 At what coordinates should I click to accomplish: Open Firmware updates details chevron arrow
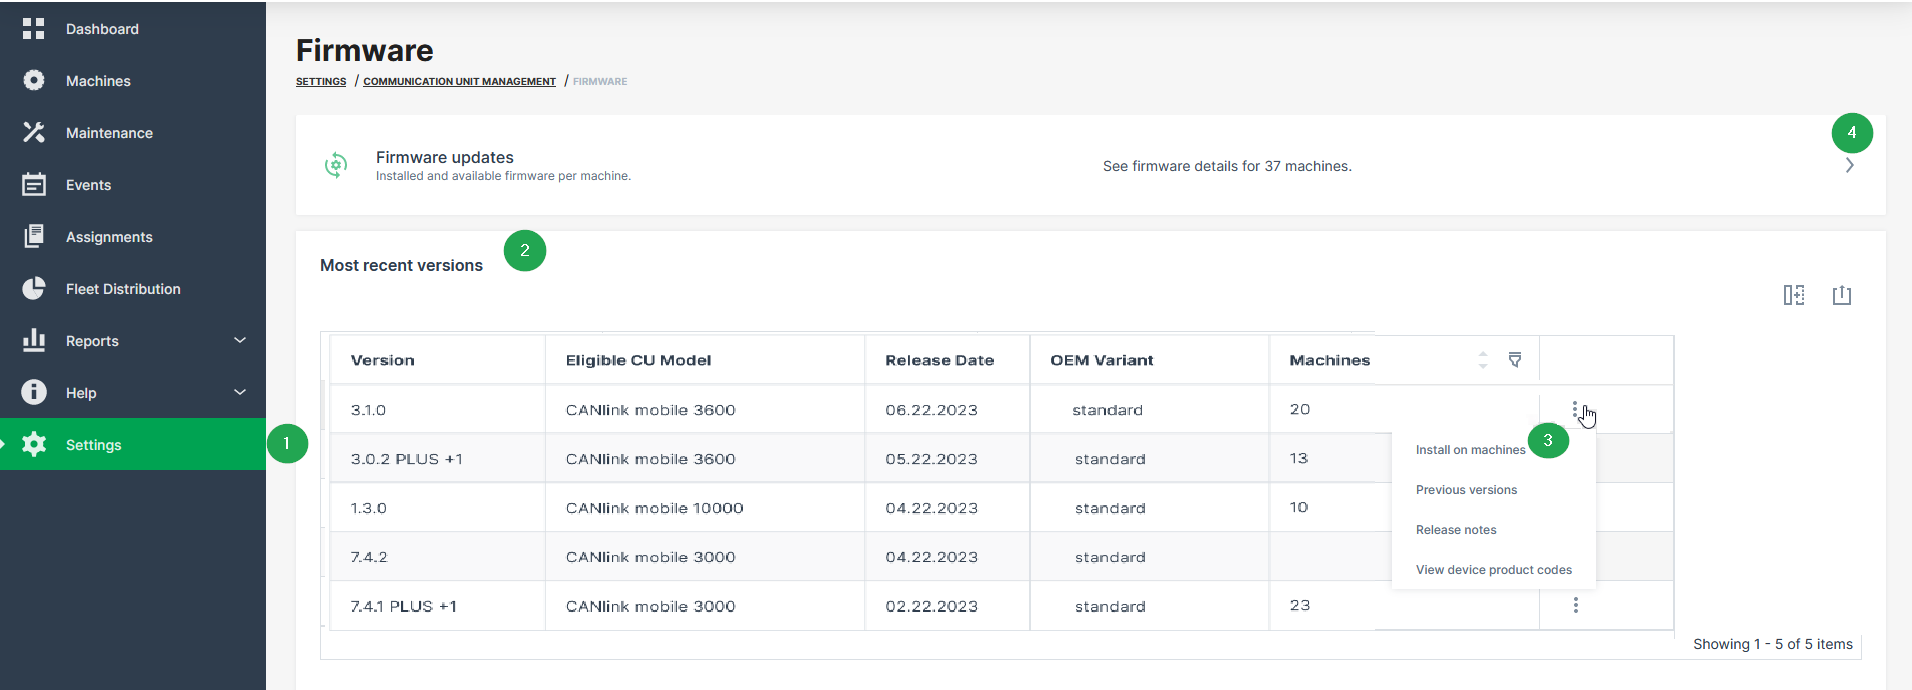point(1849,166)
